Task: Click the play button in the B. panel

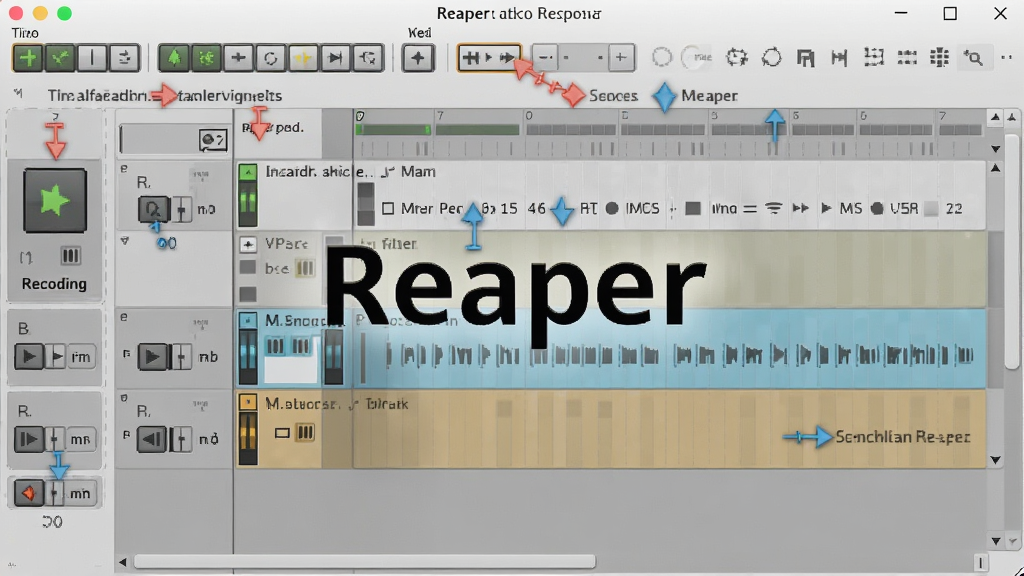Action: coord(29,357)
